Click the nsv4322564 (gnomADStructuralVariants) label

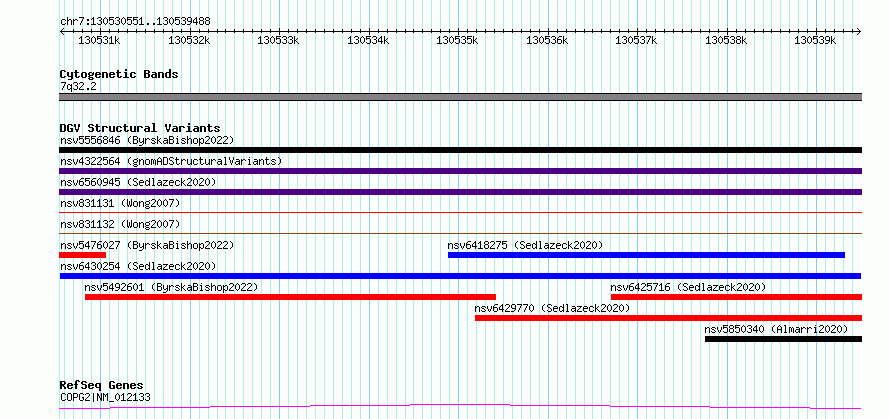(171, 161)
